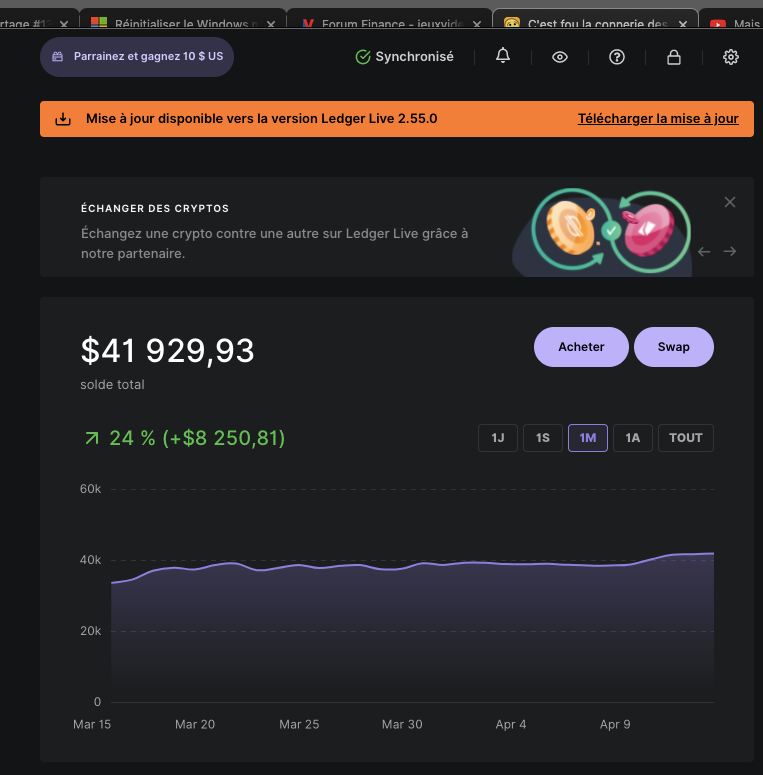Lock the app with padlock icon

[674, 57]
